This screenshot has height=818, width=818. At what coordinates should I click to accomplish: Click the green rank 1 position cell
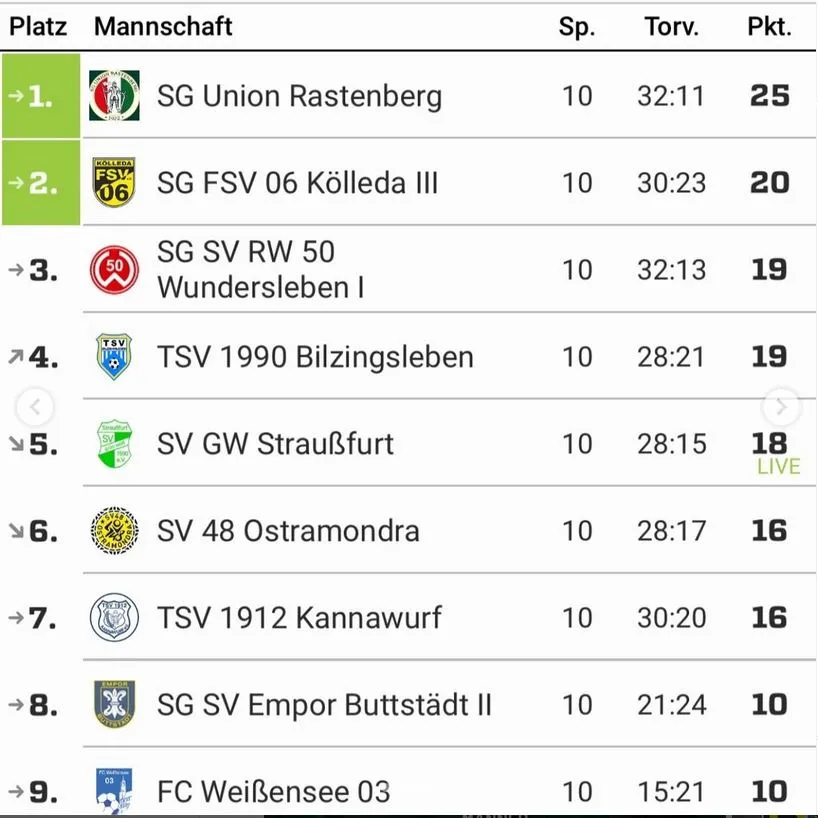tap(41, 97)
